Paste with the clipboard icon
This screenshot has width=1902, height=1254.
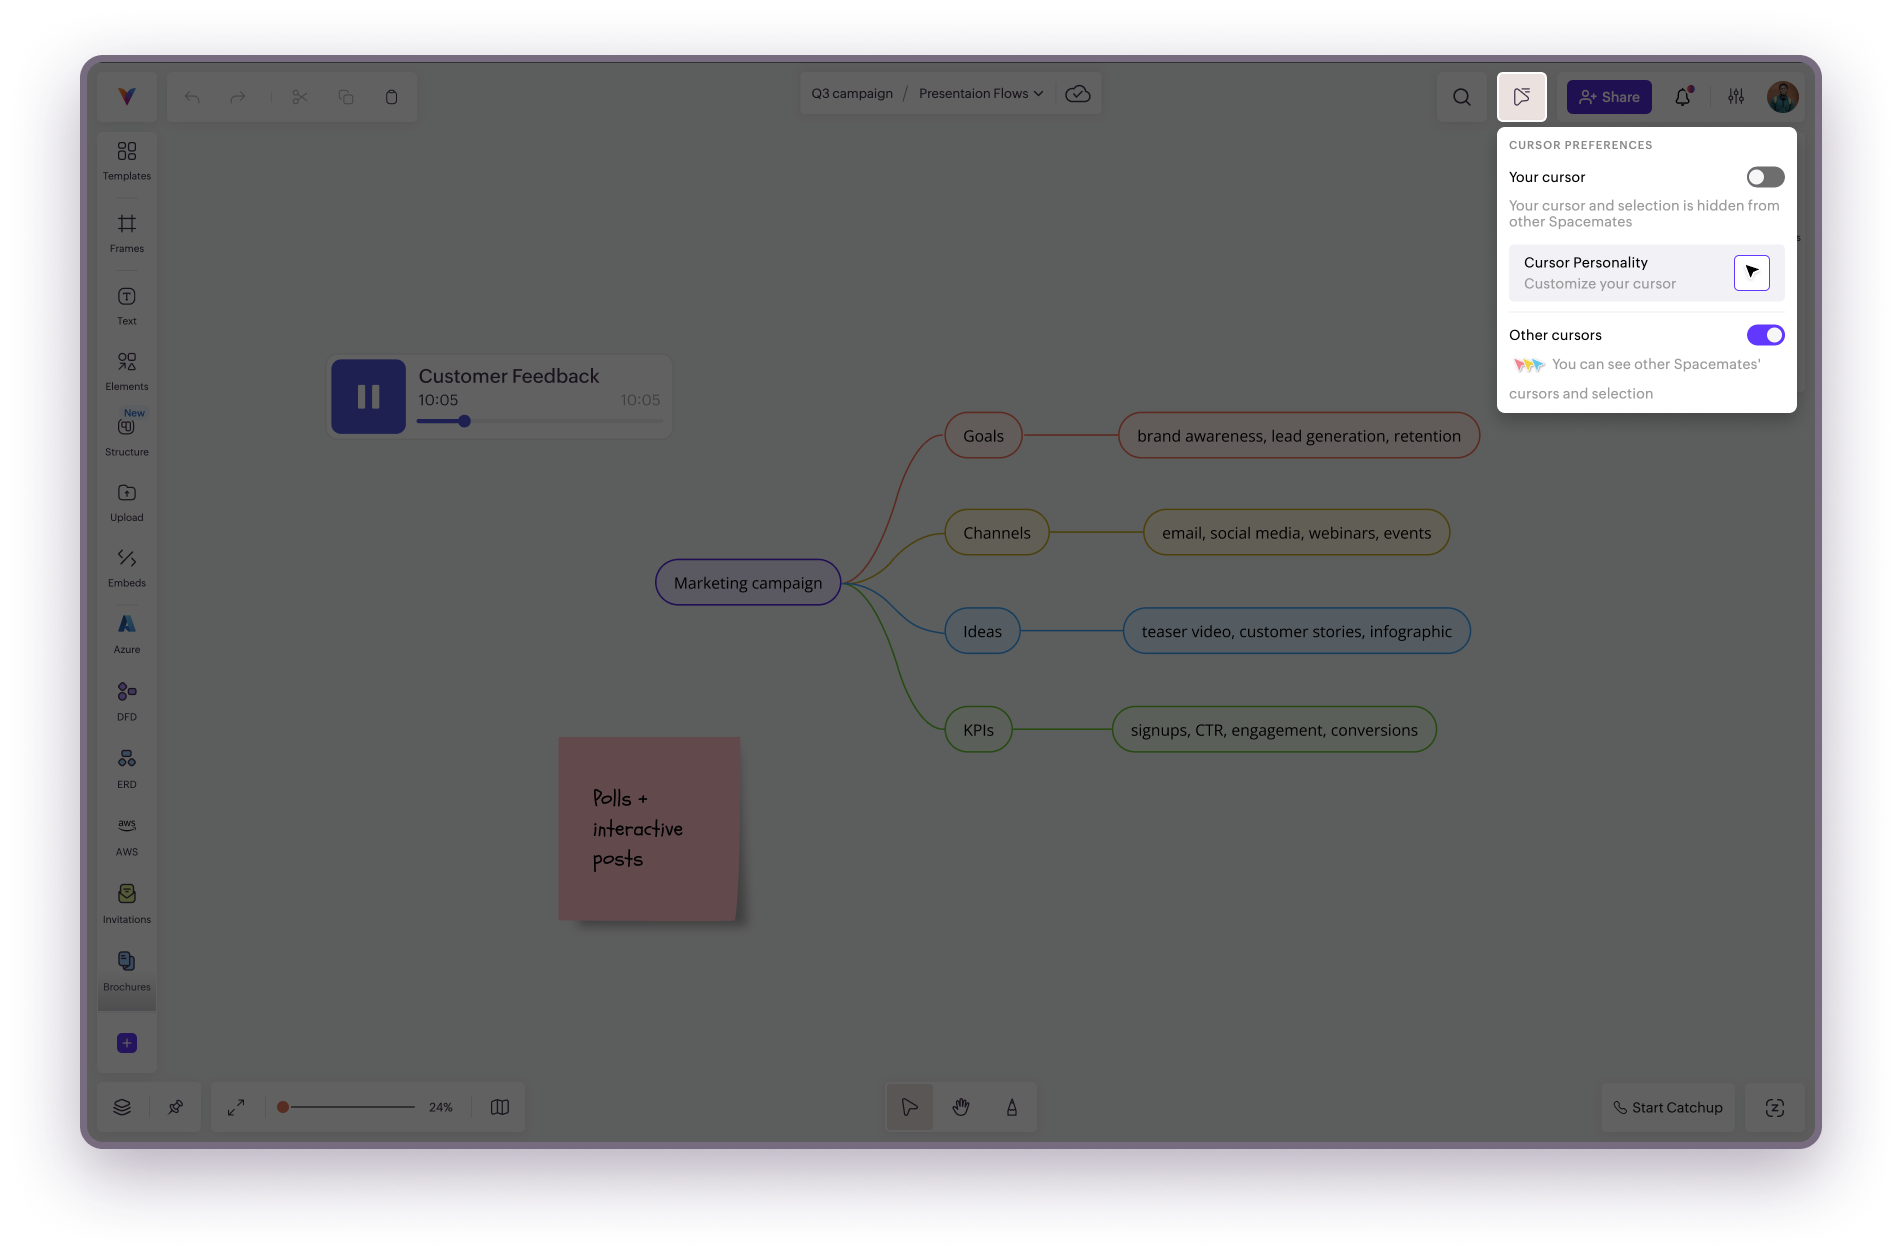[x=392, y=97]
